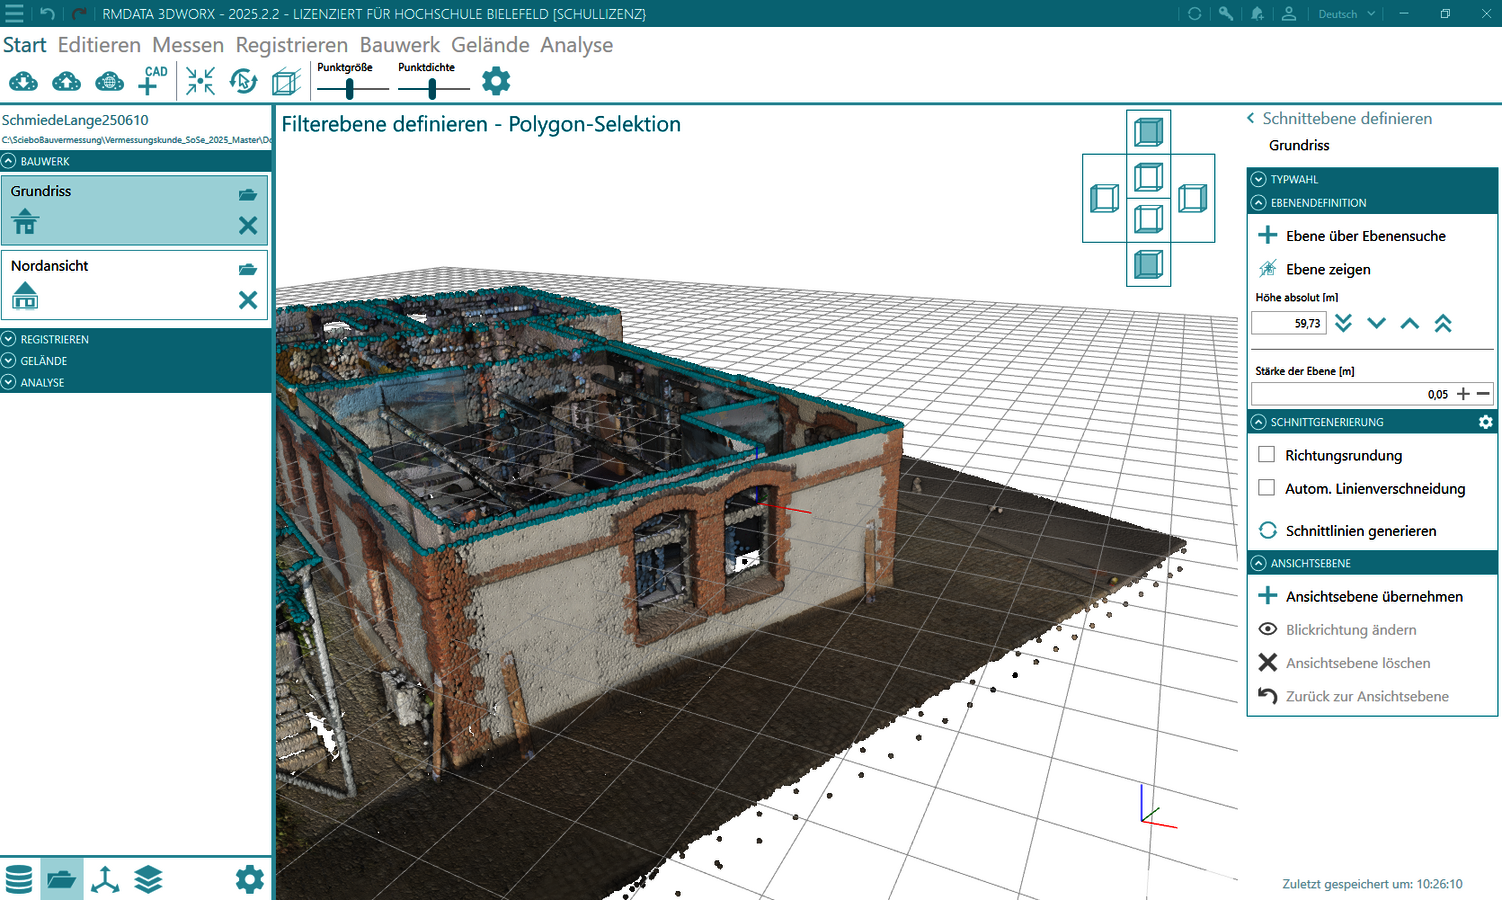The image size is (1502, 900).
Task: Open the Grundriss folder icon
Action: tap(248, 194)
